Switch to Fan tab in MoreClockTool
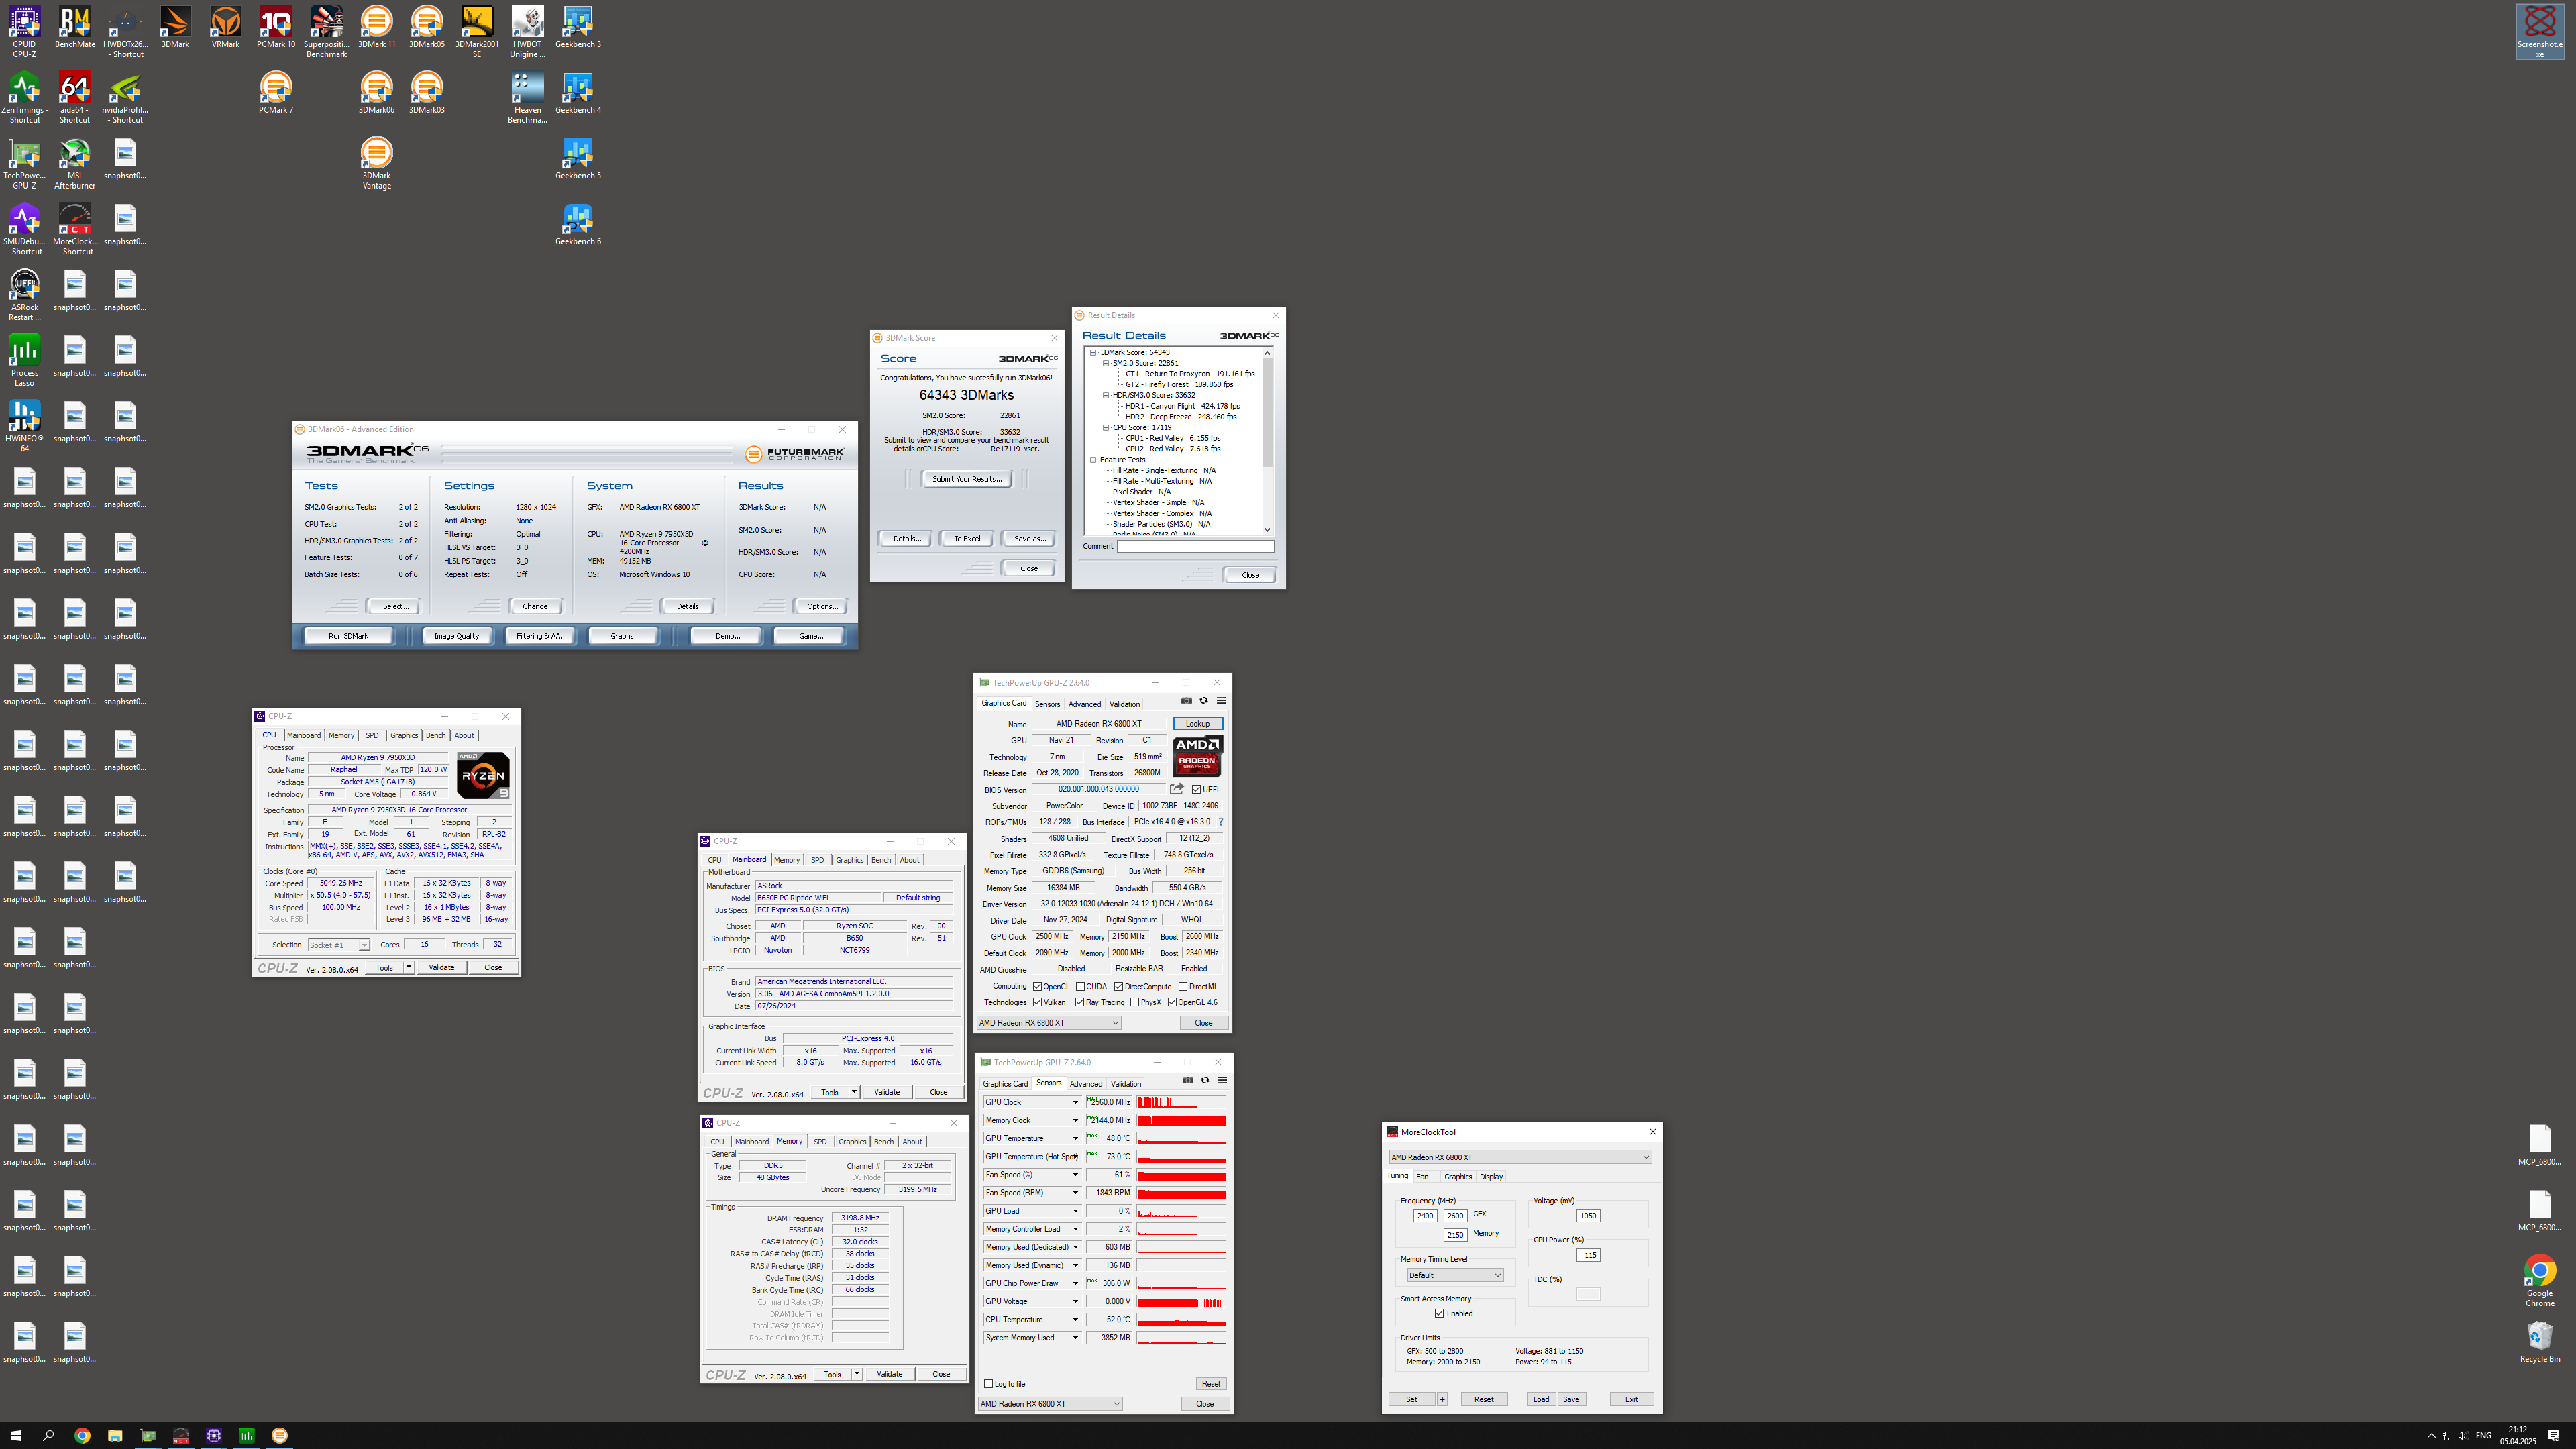The width and height of the screenshot is (2576, 1449). 1422,1177
